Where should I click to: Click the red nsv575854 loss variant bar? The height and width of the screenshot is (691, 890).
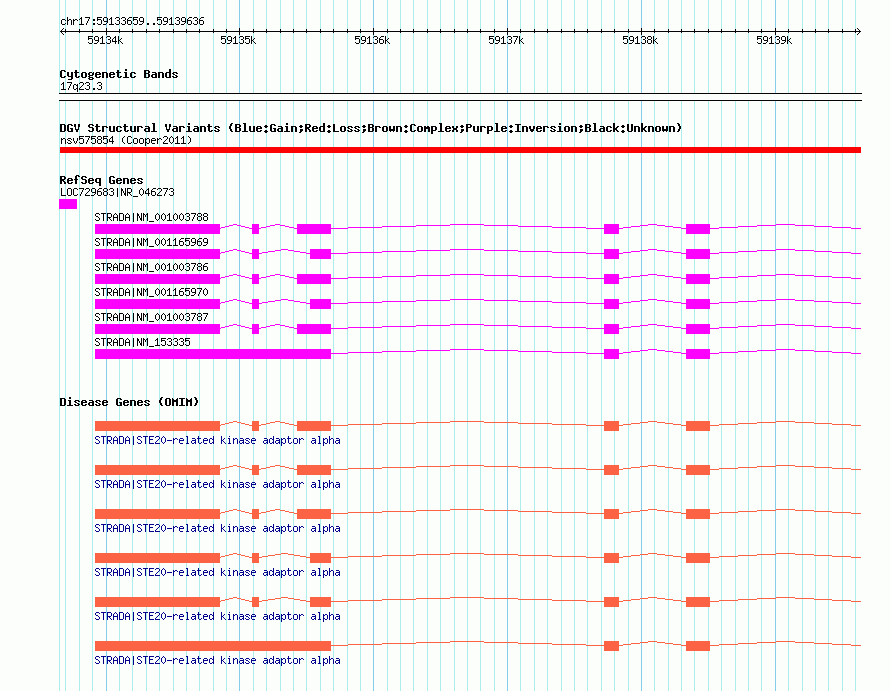460,150
